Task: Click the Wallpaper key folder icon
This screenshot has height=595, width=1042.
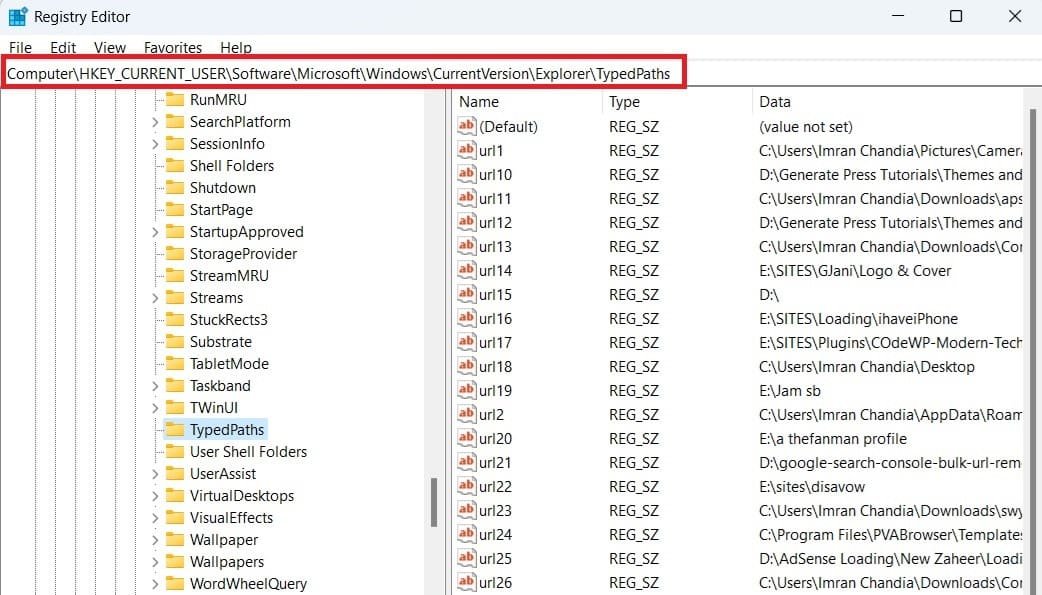Action: (x=175, y=540)
